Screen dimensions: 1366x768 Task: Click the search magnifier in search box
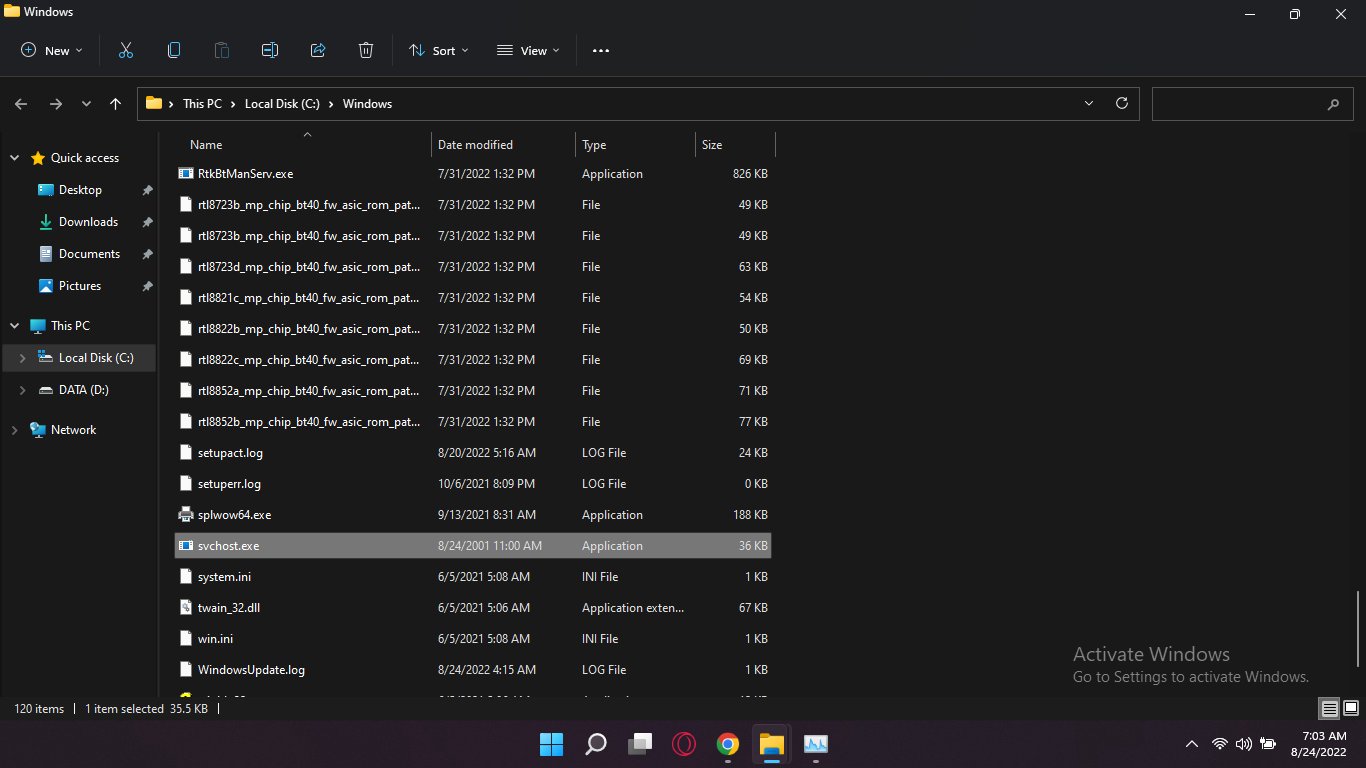tap(1333, 104)
